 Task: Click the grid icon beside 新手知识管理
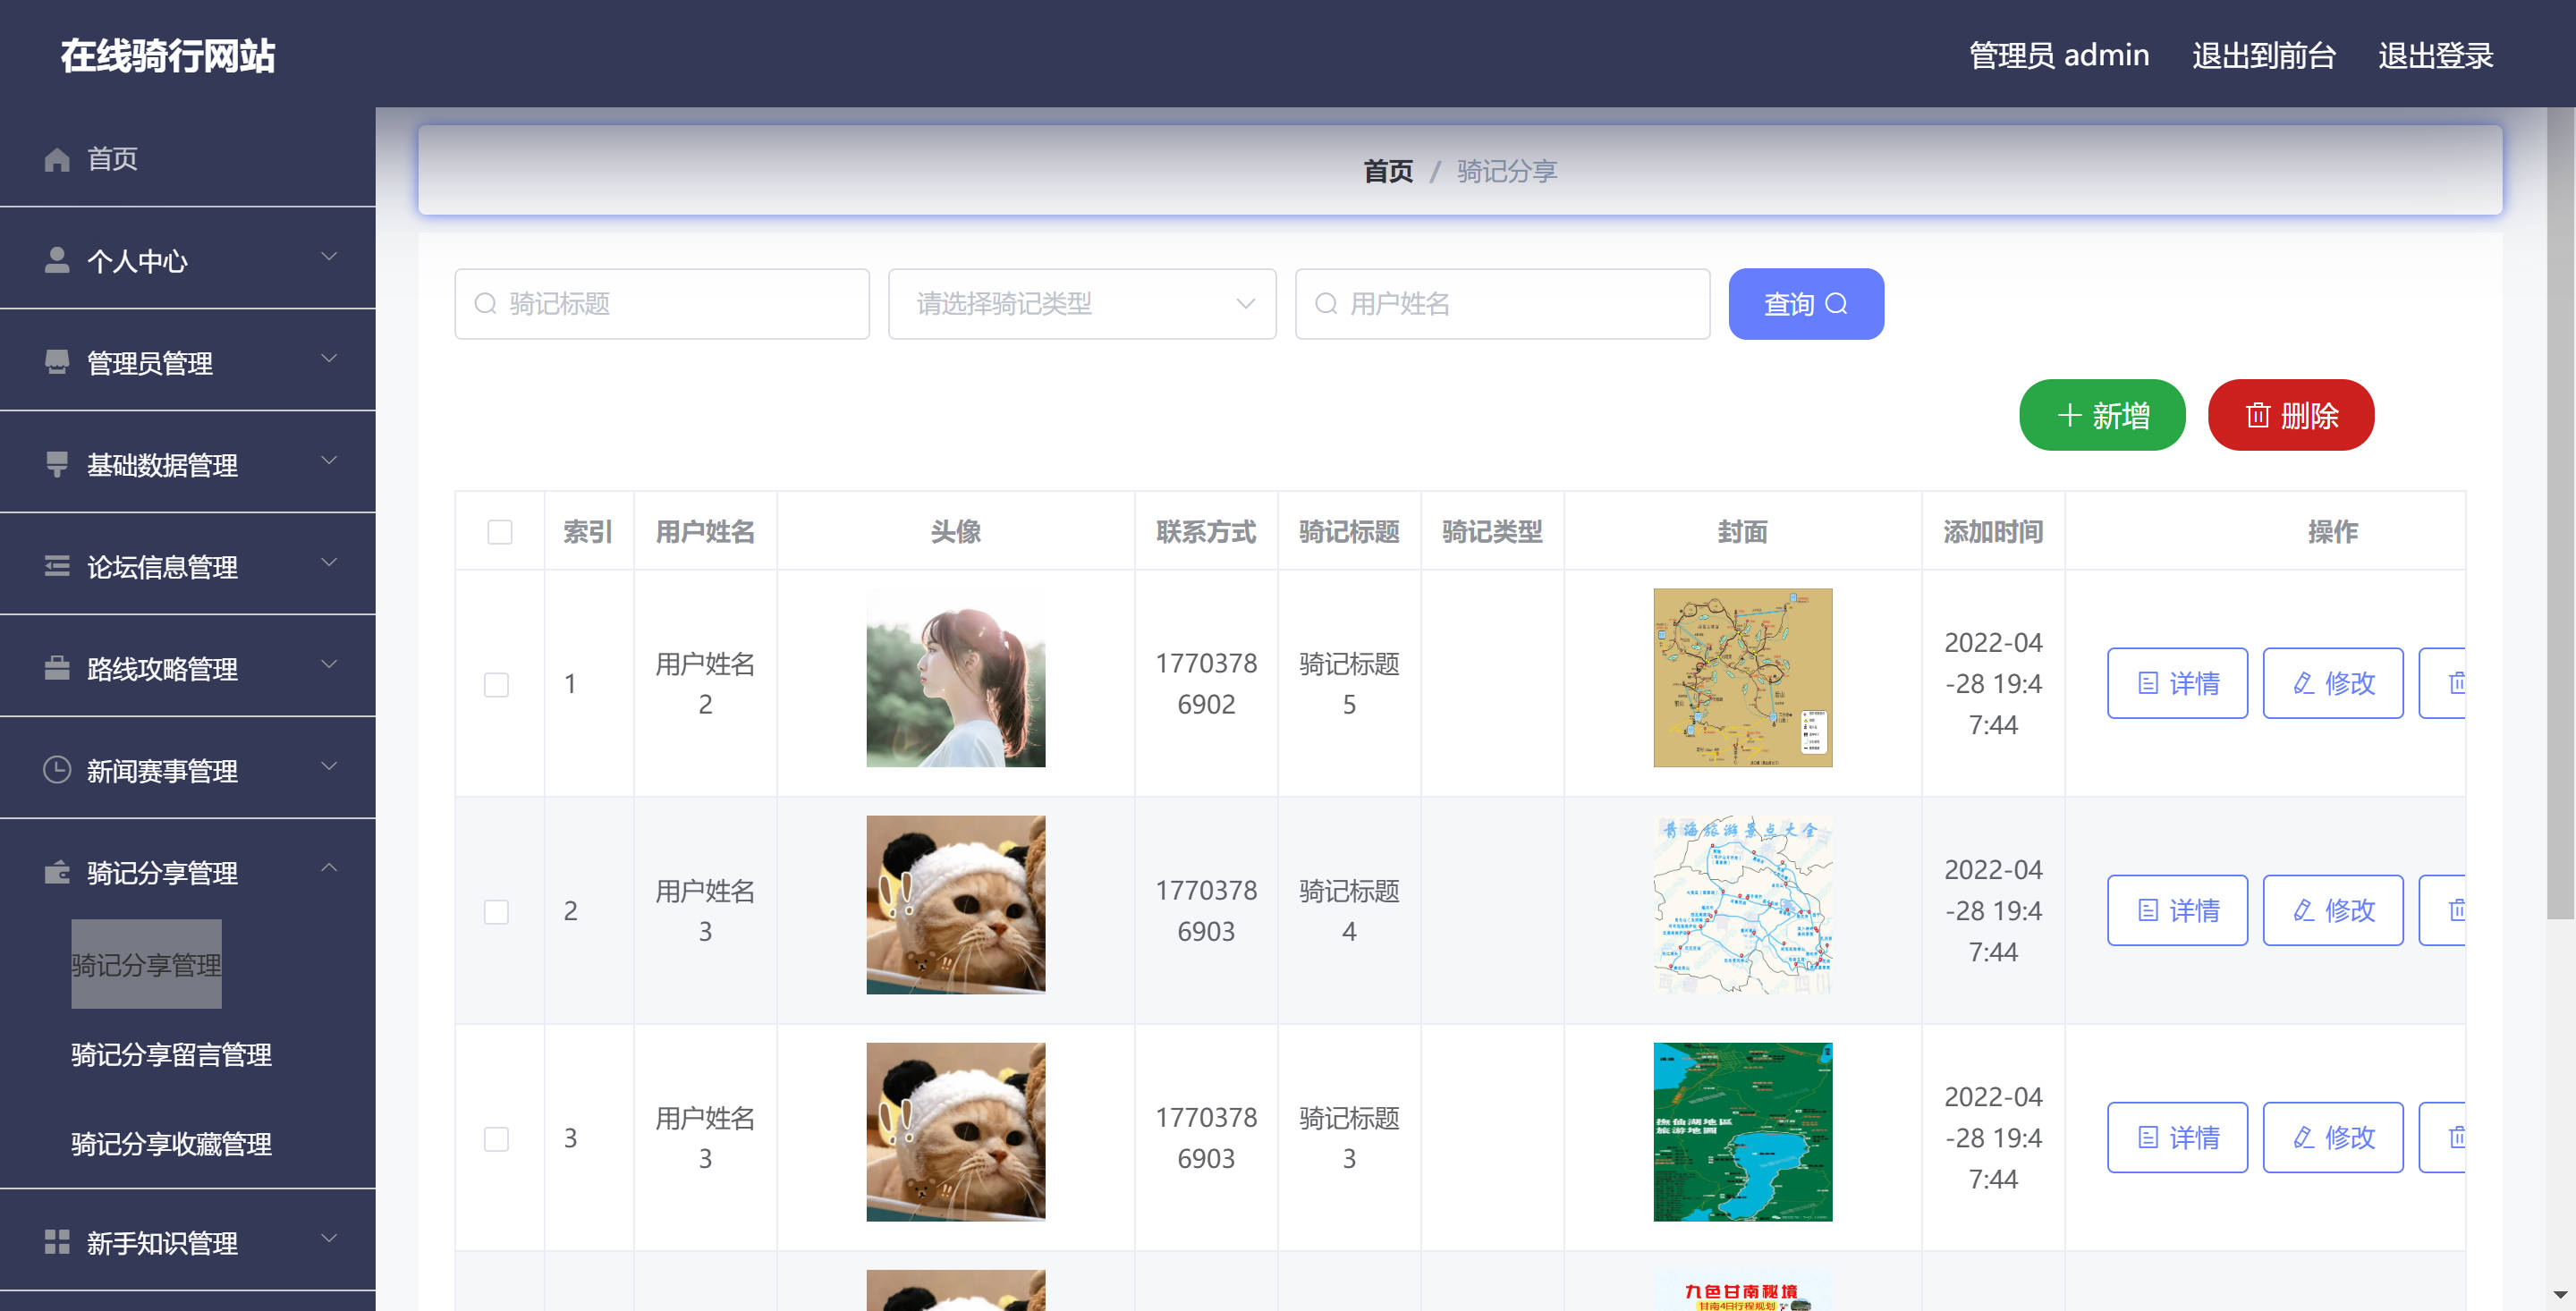pos(57,1242)
